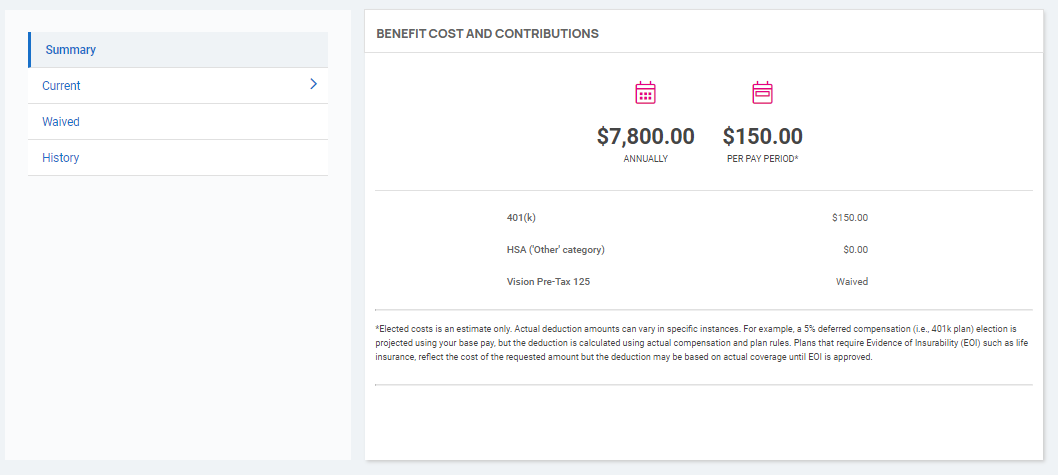The width and height of the screenshot is (1058, 475).
Task: Click the Waived status for Vision plan
Action: coord(852,281)
